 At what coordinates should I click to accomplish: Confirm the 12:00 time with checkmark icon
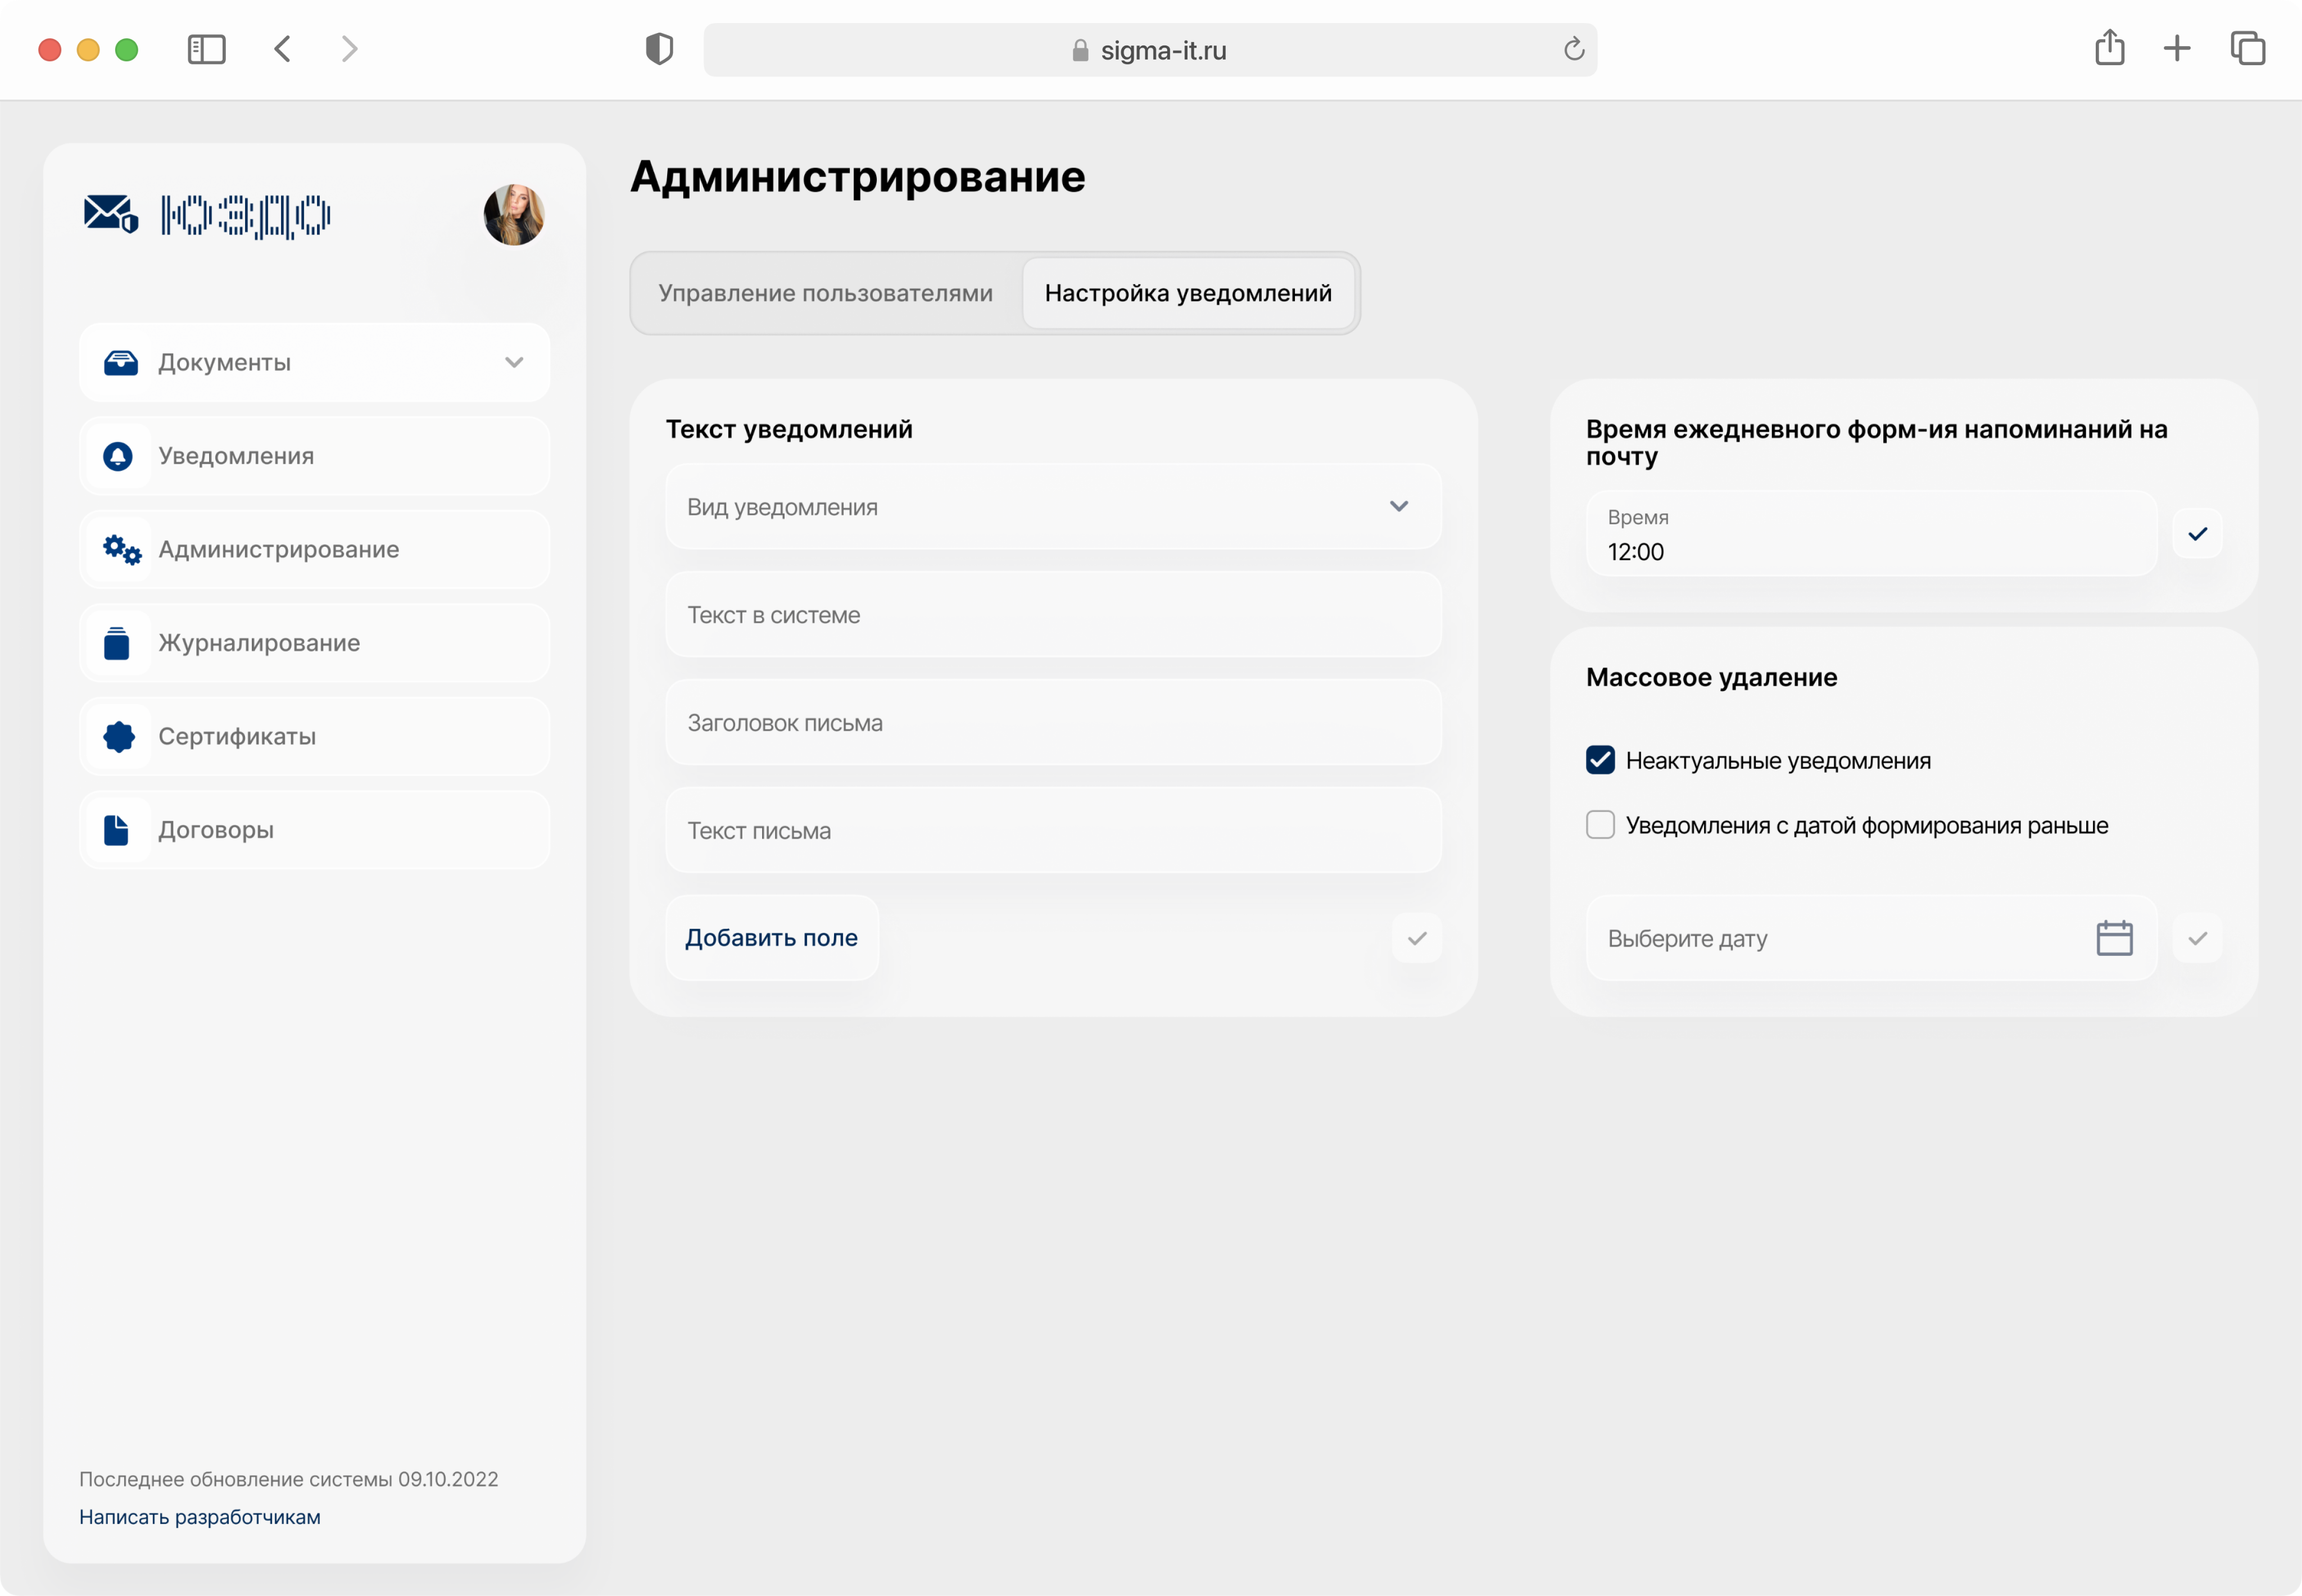coord(2197,534)
